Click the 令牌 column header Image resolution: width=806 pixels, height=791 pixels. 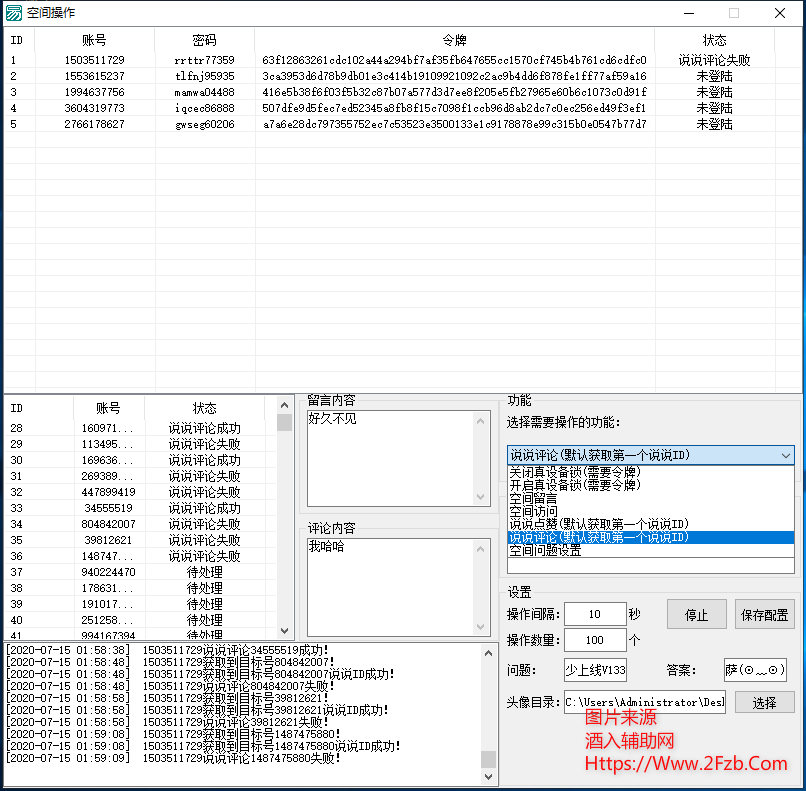pos(454,40)
